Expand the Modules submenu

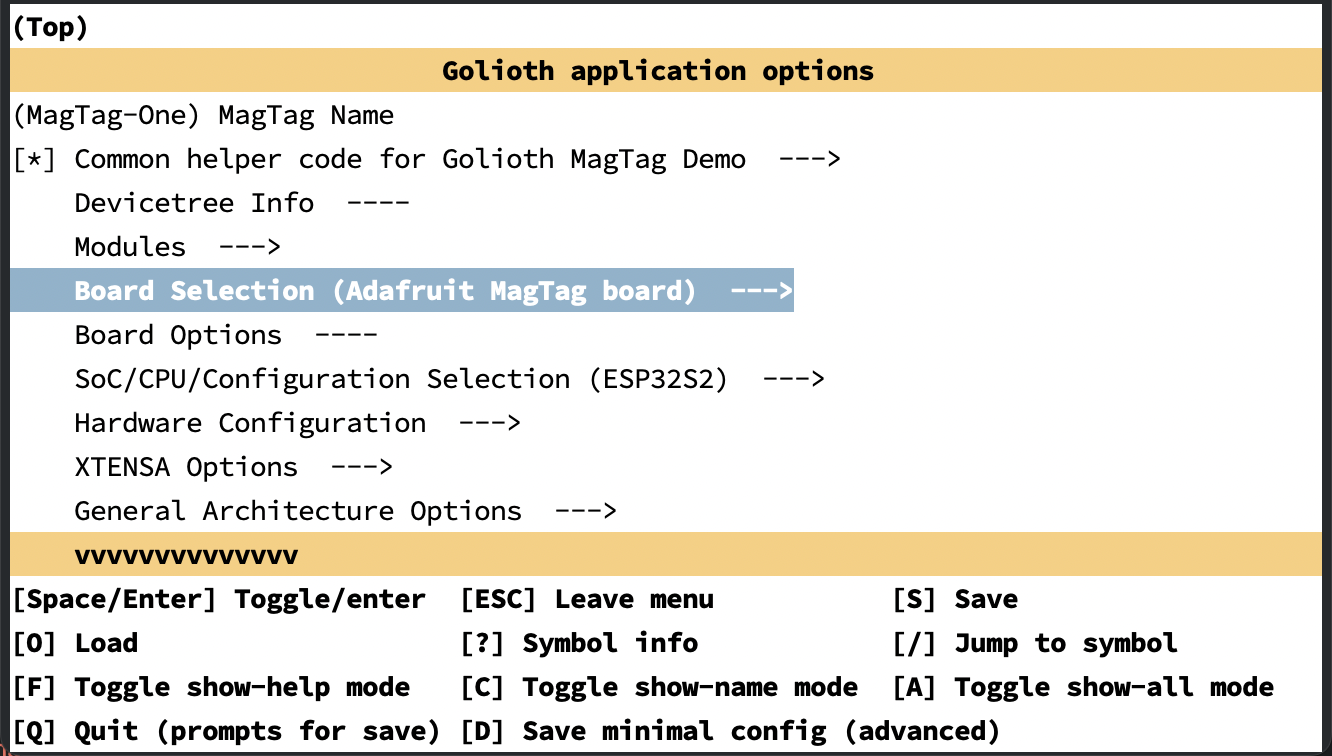point(175,246)
